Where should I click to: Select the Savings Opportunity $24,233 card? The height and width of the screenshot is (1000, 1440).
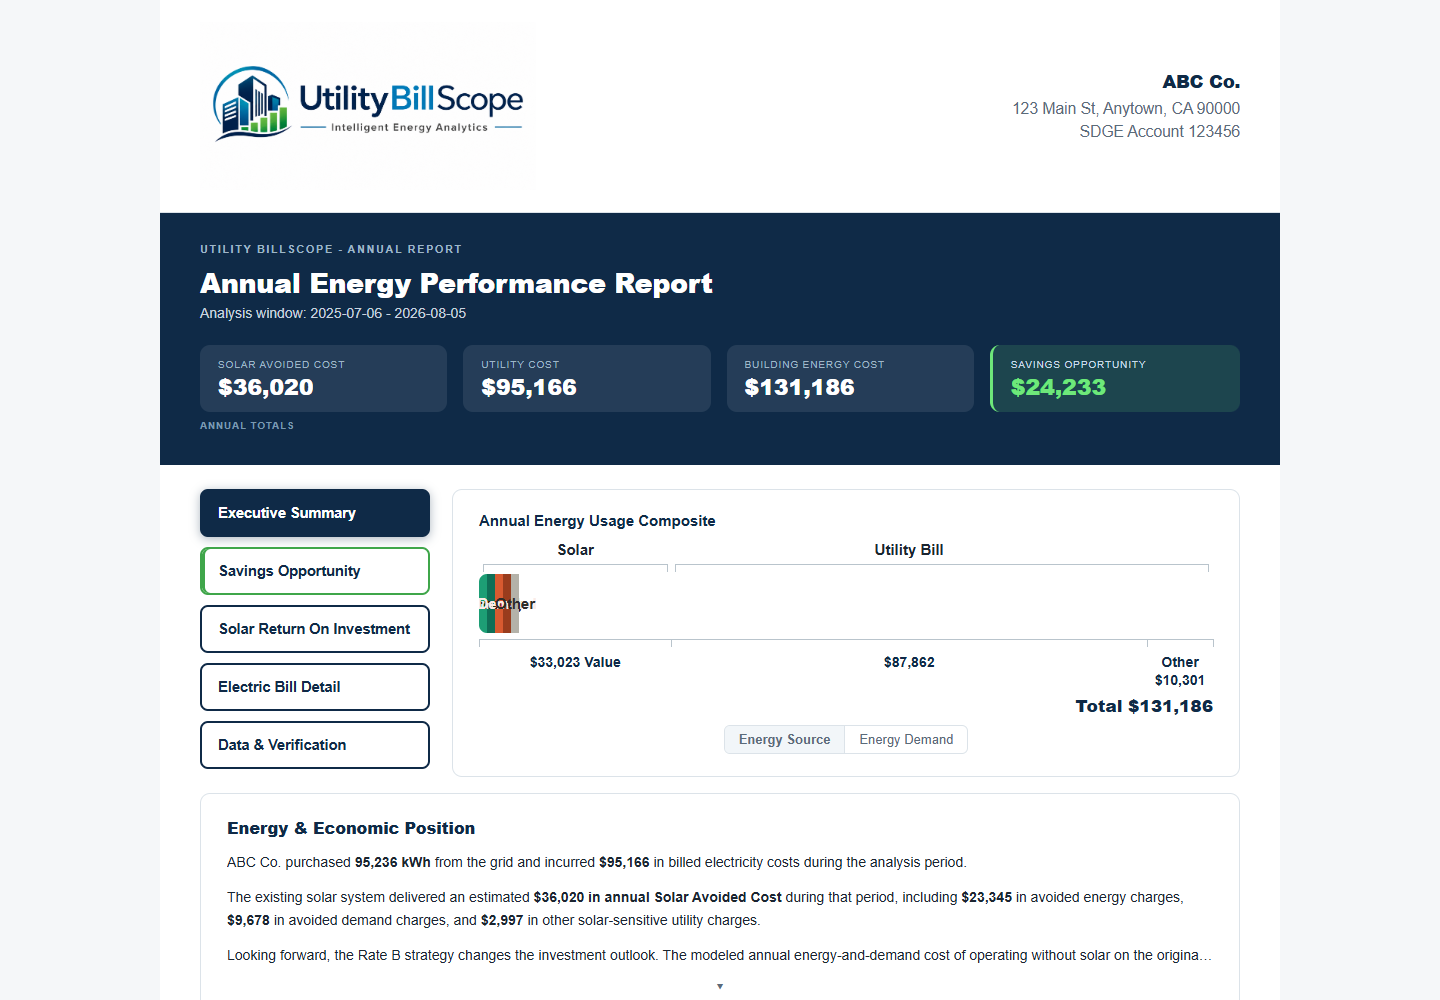[x=1115, y=378]
